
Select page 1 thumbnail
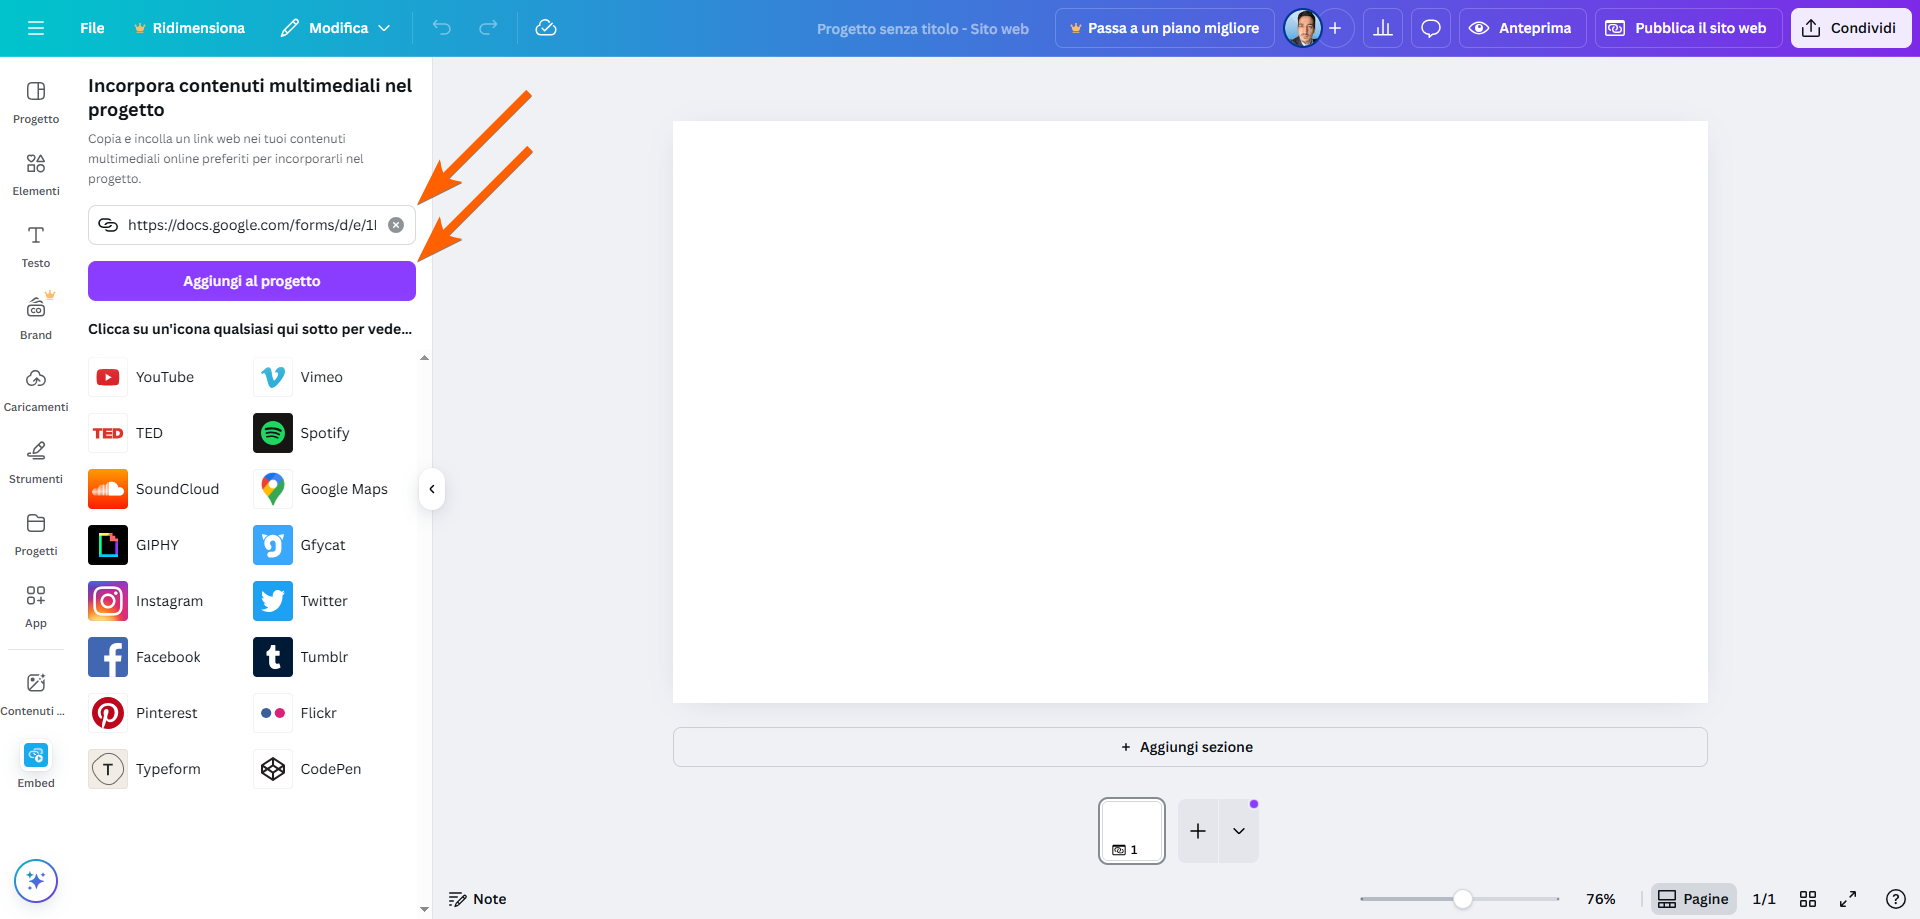click(1132, 830)
